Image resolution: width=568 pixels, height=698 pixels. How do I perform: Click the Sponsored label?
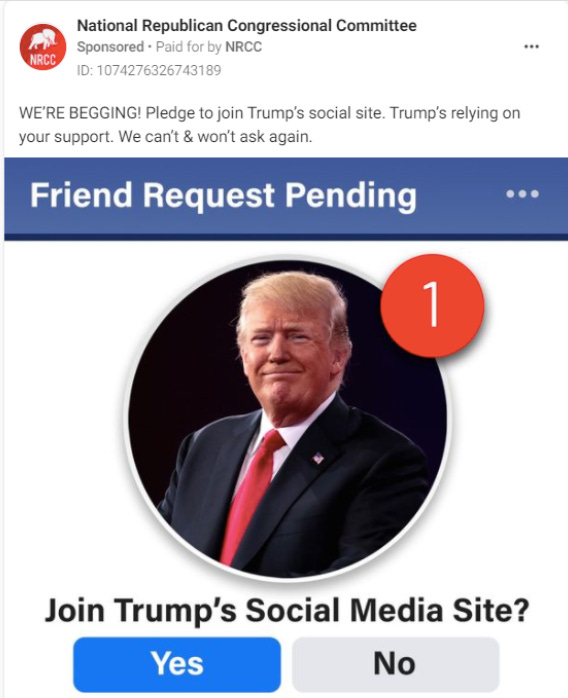[x=110, y=47]
